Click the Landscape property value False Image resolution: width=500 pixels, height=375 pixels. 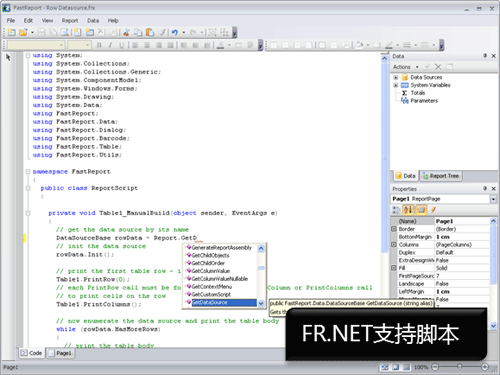coord(462,284)
